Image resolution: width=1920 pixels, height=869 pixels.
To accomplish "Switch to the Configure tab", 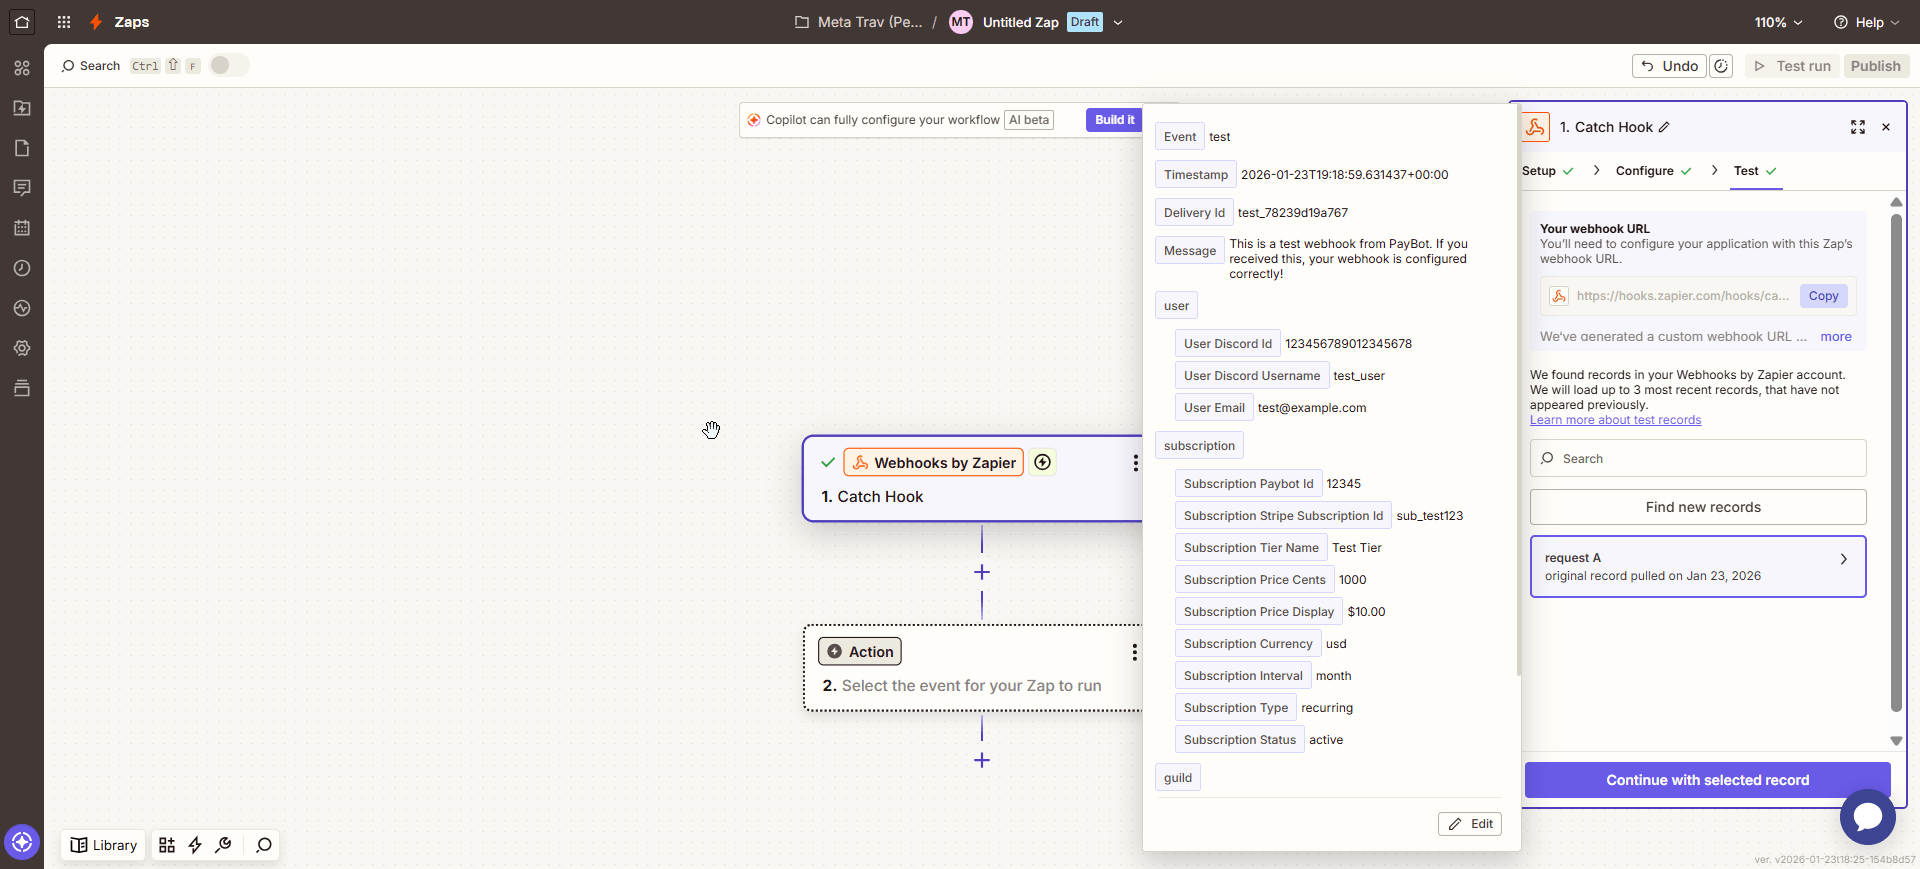I will [1653, 171].
